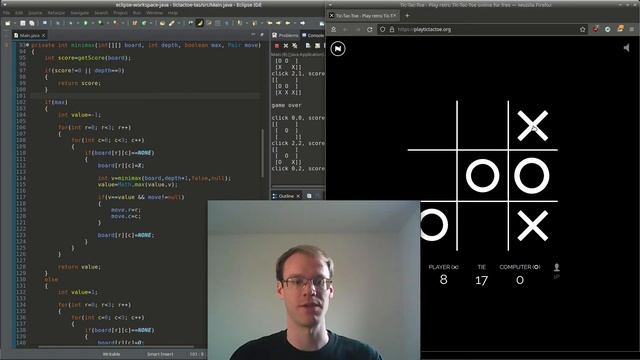Click the TIE score value 17

[x=481, y=280]
